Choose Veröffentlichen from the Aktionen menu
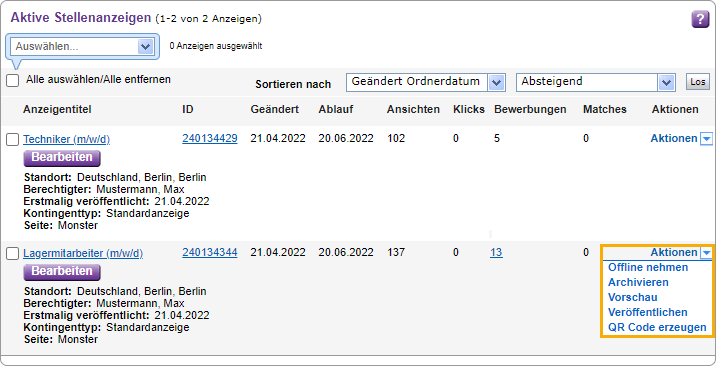Viewport: 716px width, 366px height. 648,313
